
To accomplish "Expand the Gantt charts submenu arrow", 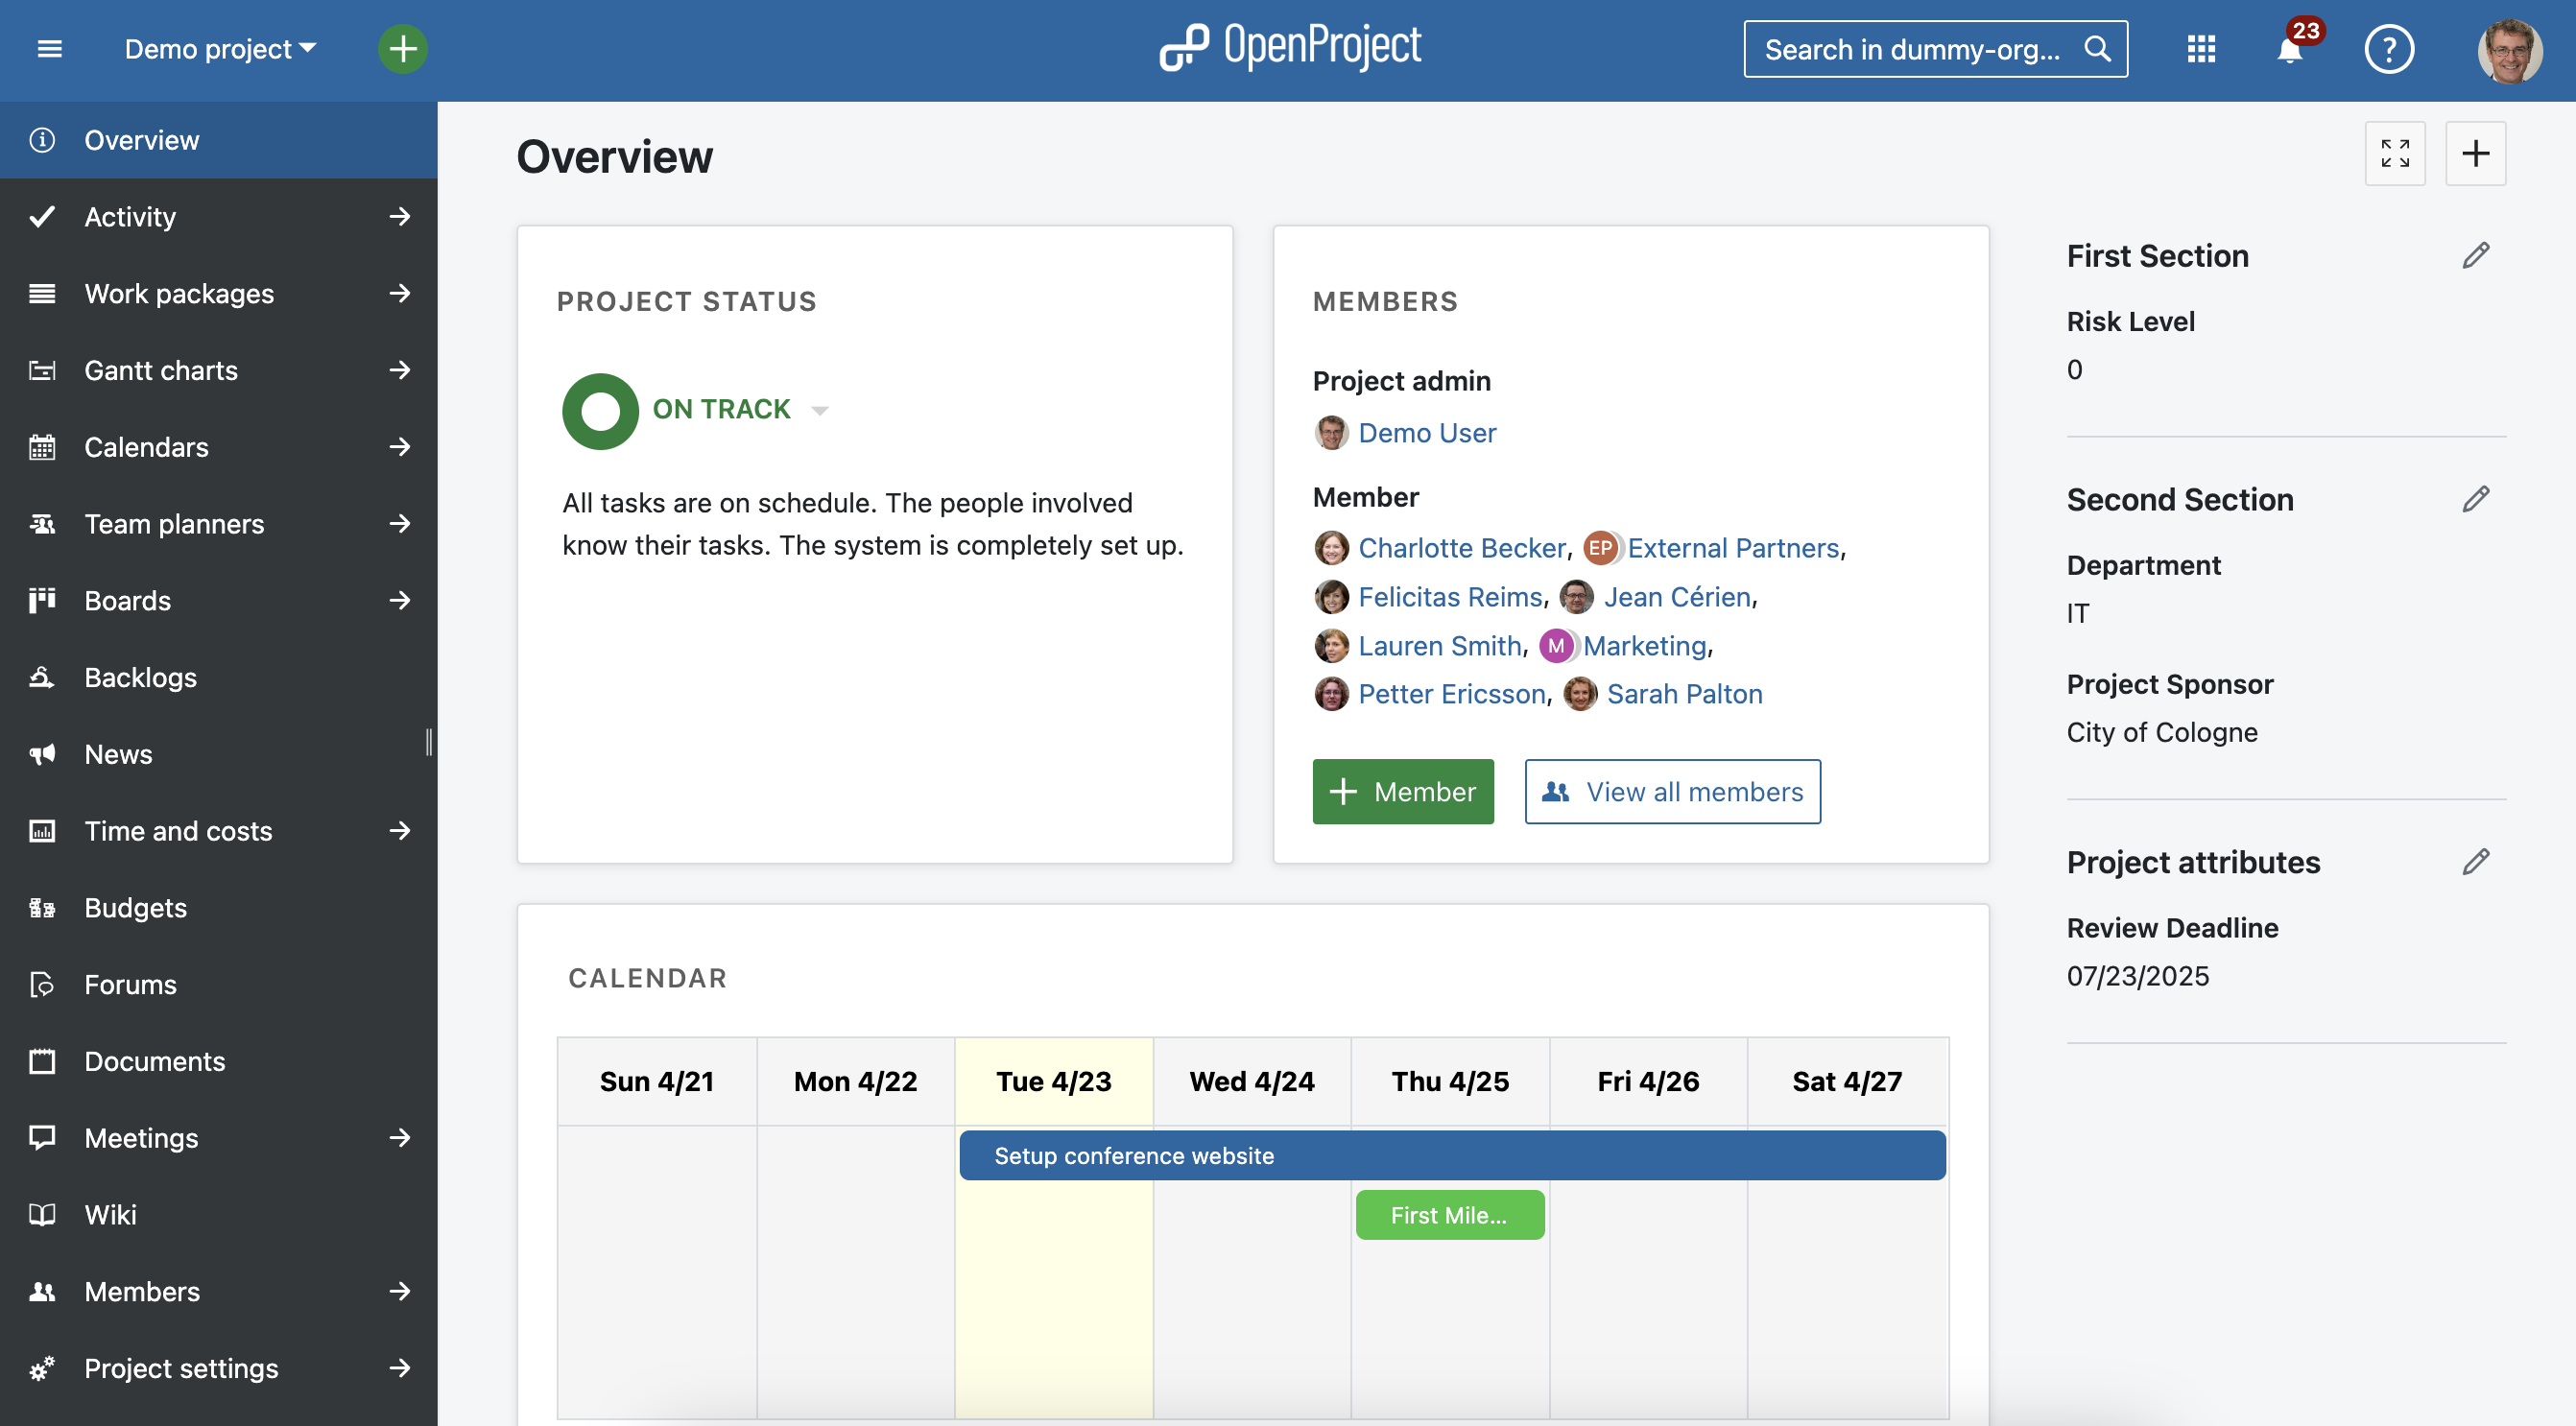I will [x=400, y=370].
